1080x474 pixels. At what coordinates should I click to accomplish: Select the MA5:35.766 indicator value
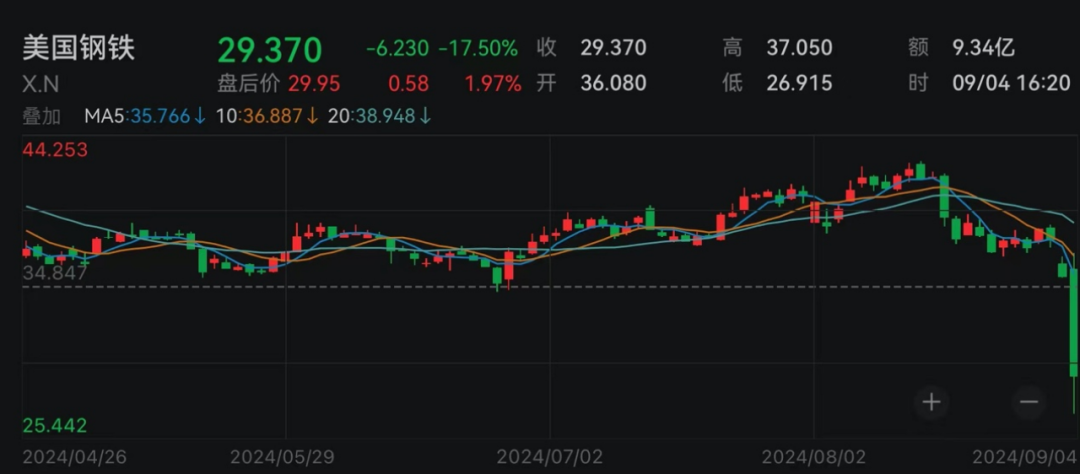145,116
